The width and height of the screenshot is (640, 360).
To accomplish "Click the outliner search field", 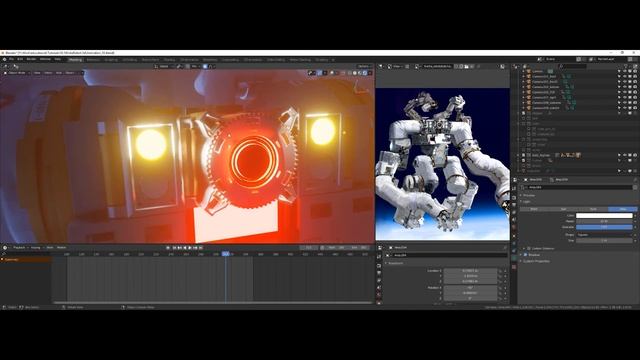I will point(573,66).
